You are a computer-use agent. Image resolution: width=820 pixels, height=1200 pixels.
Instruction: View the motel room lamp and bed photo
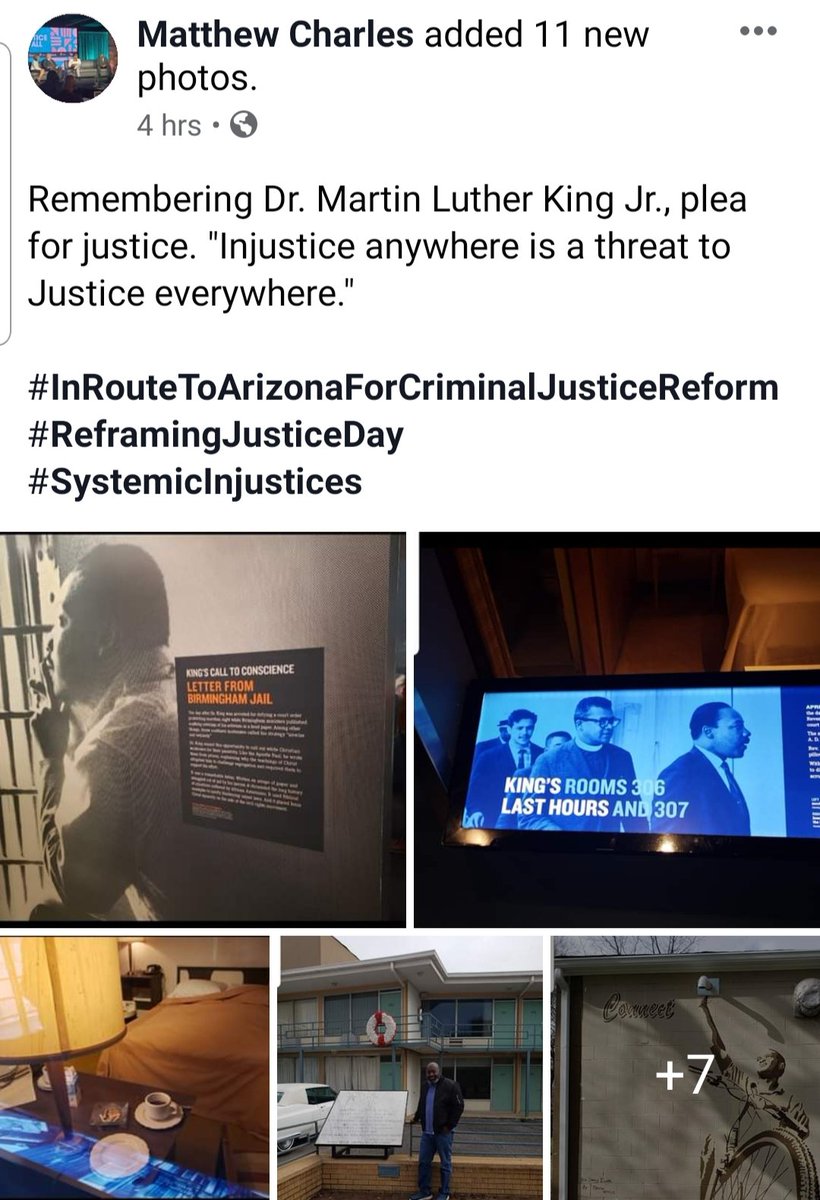(134, 1067)
